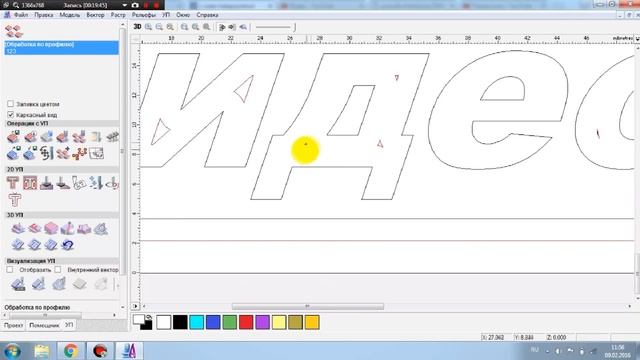The height and width of the screenshot is (360, 640).
Task: Open the toolpath sheet icon ending Операции second row
Action: (x=96, y=153)
